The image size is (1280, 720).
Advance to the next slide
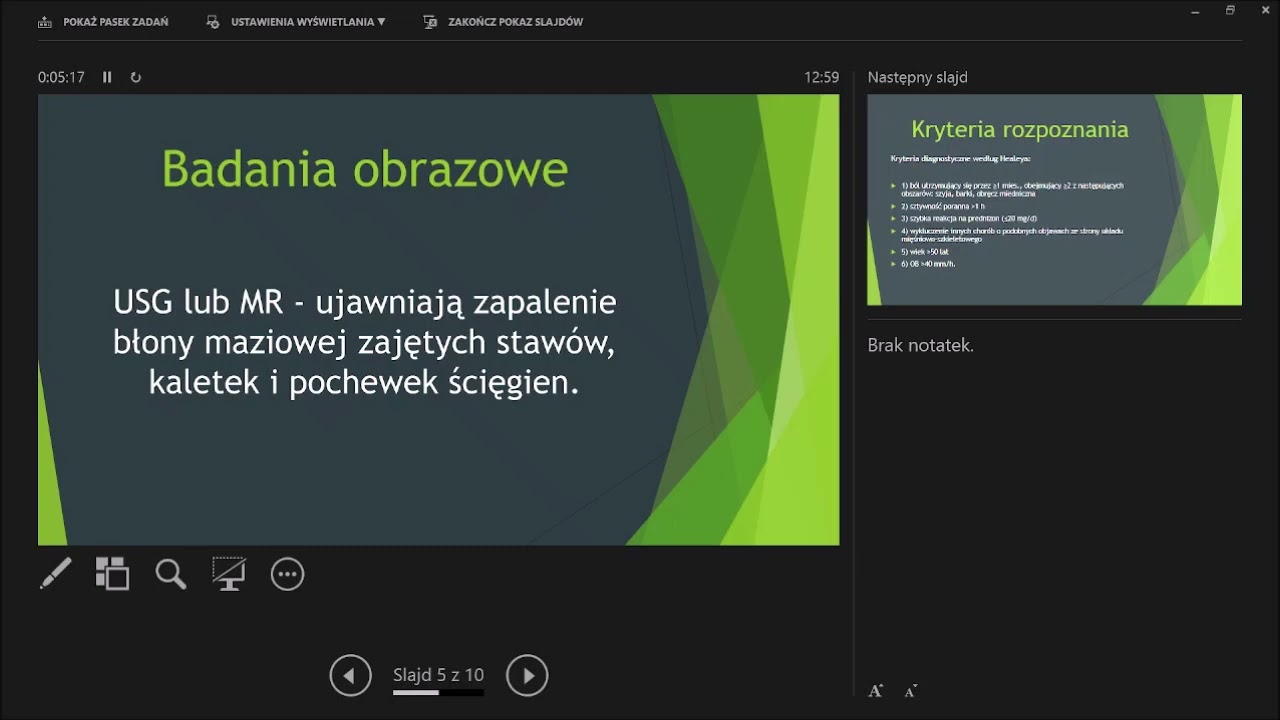527,676
